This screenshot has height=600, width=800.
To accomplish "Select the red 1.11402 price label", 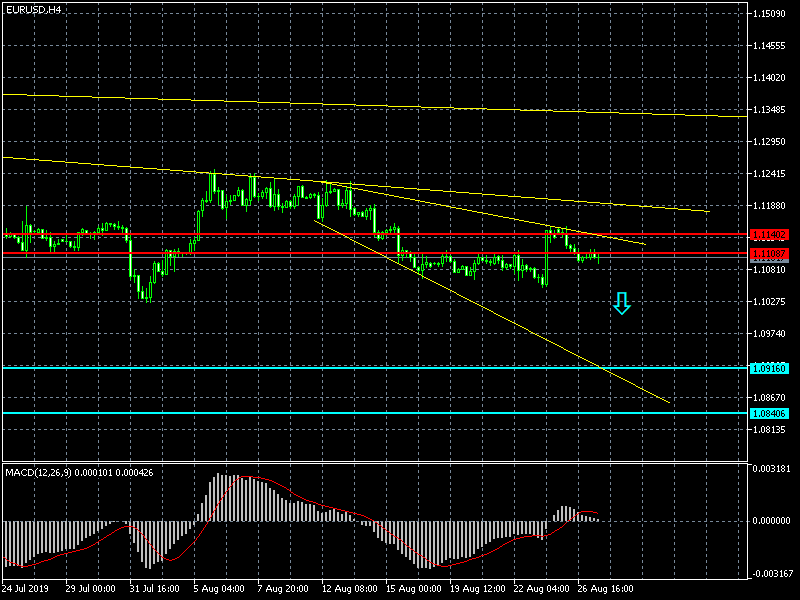I will 769,235.
